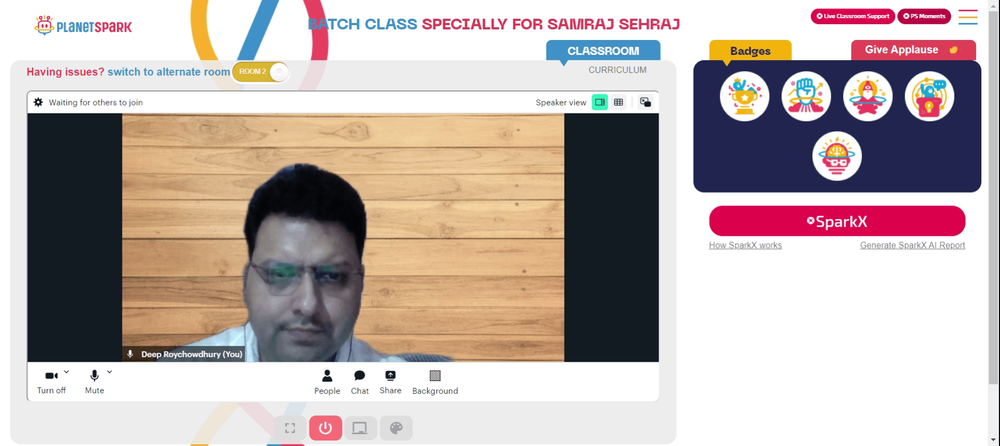This screenshot has width=1000, height=446.
Task: Switch to speaker view layout icon
Action: (x=599, y=102)
